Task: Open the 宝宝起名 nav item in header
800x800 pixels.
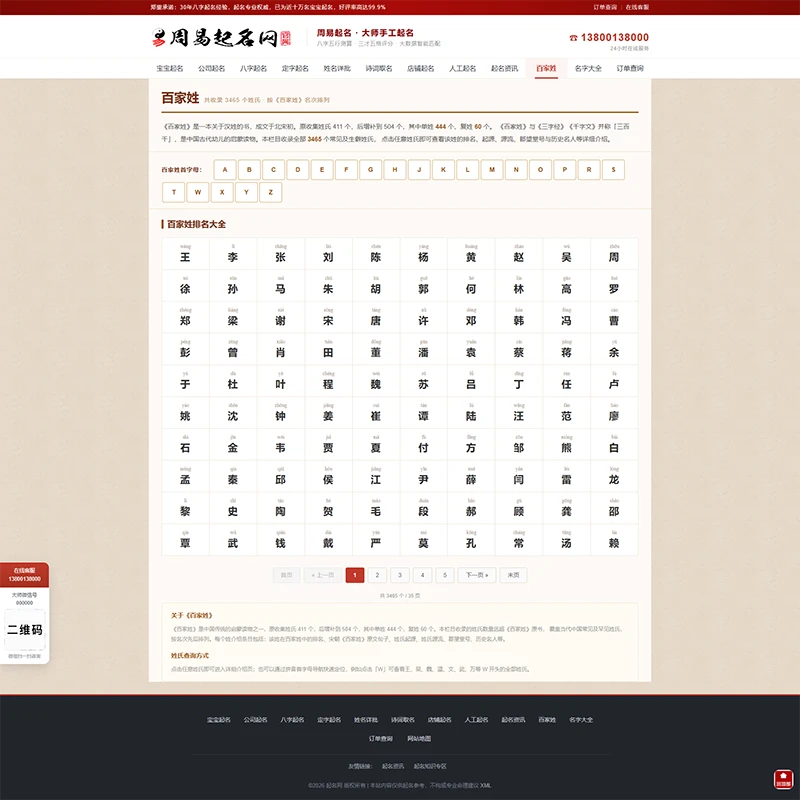Action: click(170, 68)
